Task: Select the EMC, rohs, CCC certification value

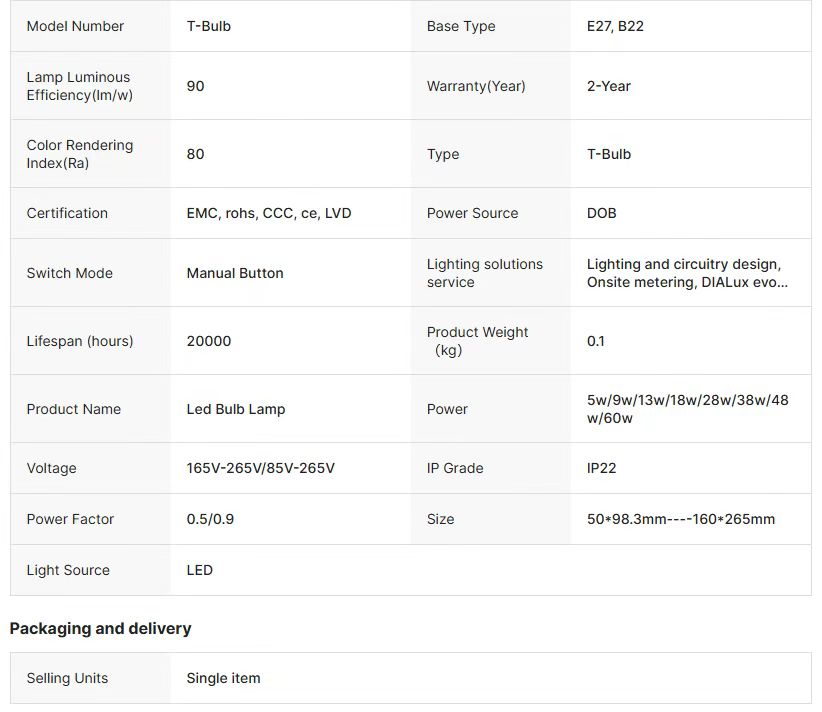Action: click(268, 213)
